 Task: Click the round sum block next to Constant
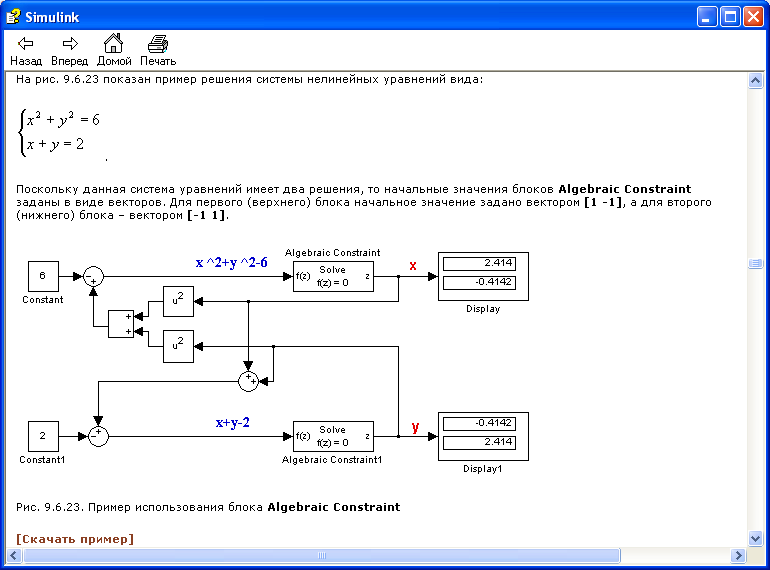93,276
